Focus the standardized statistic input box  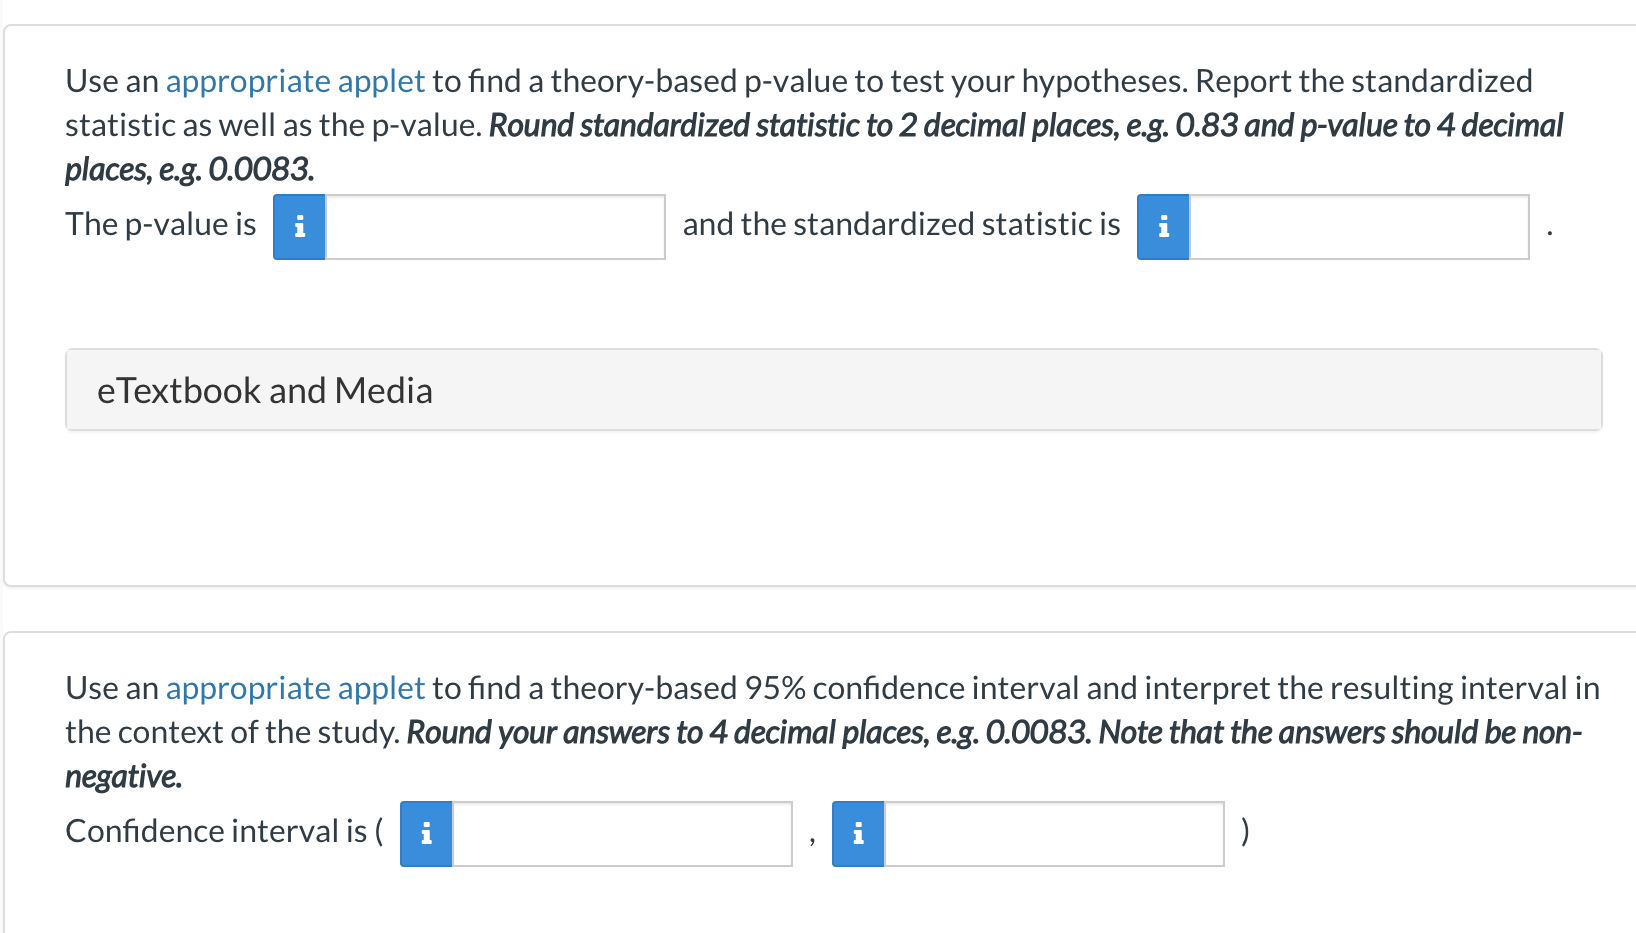click(1359, 227)
